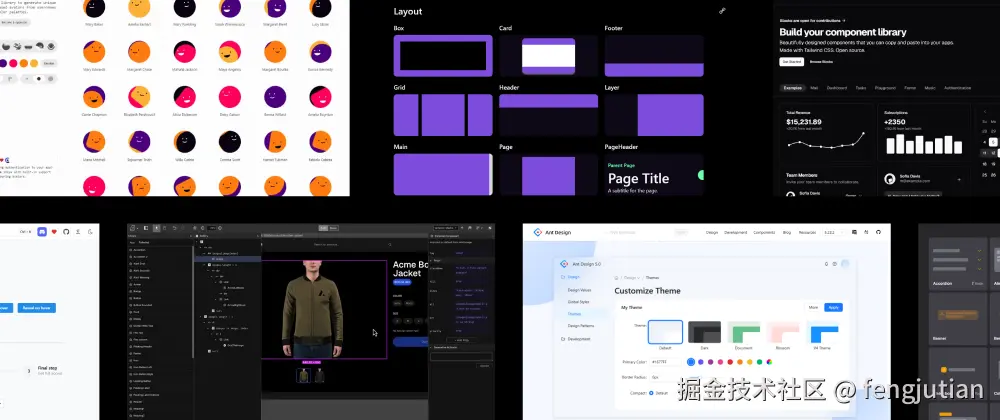Select the Mary Edwards avatar
1000x420 pixels.
tap(94, 52)
